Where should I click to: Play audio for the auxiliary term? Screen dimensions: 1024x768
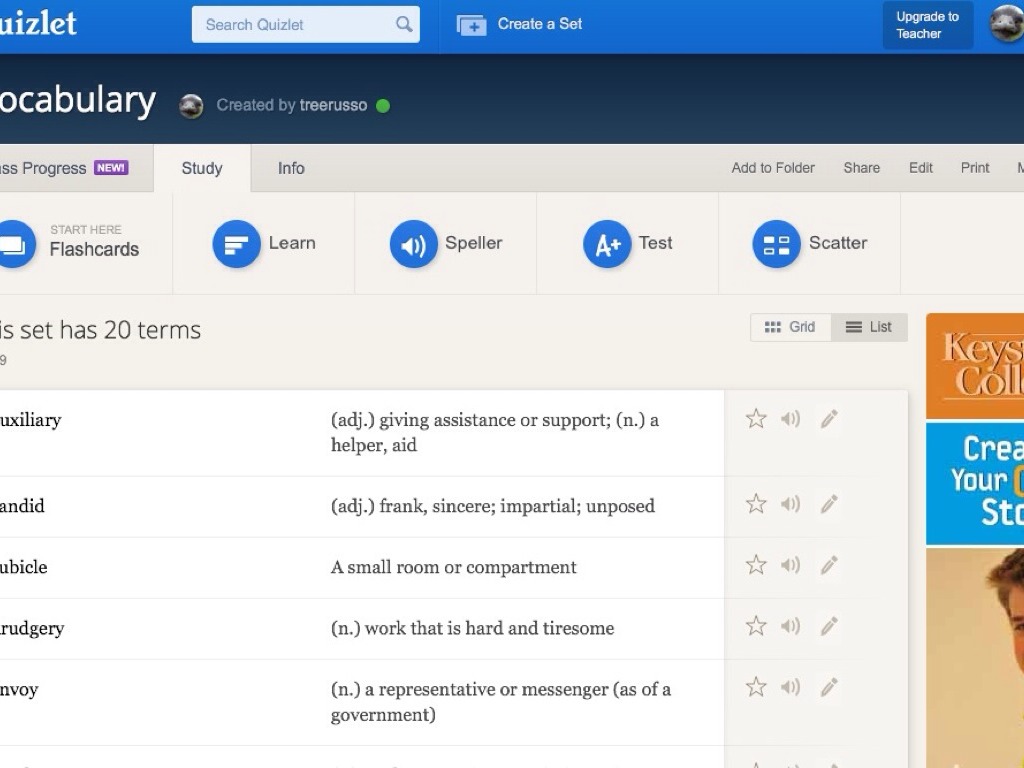(791, 419)
